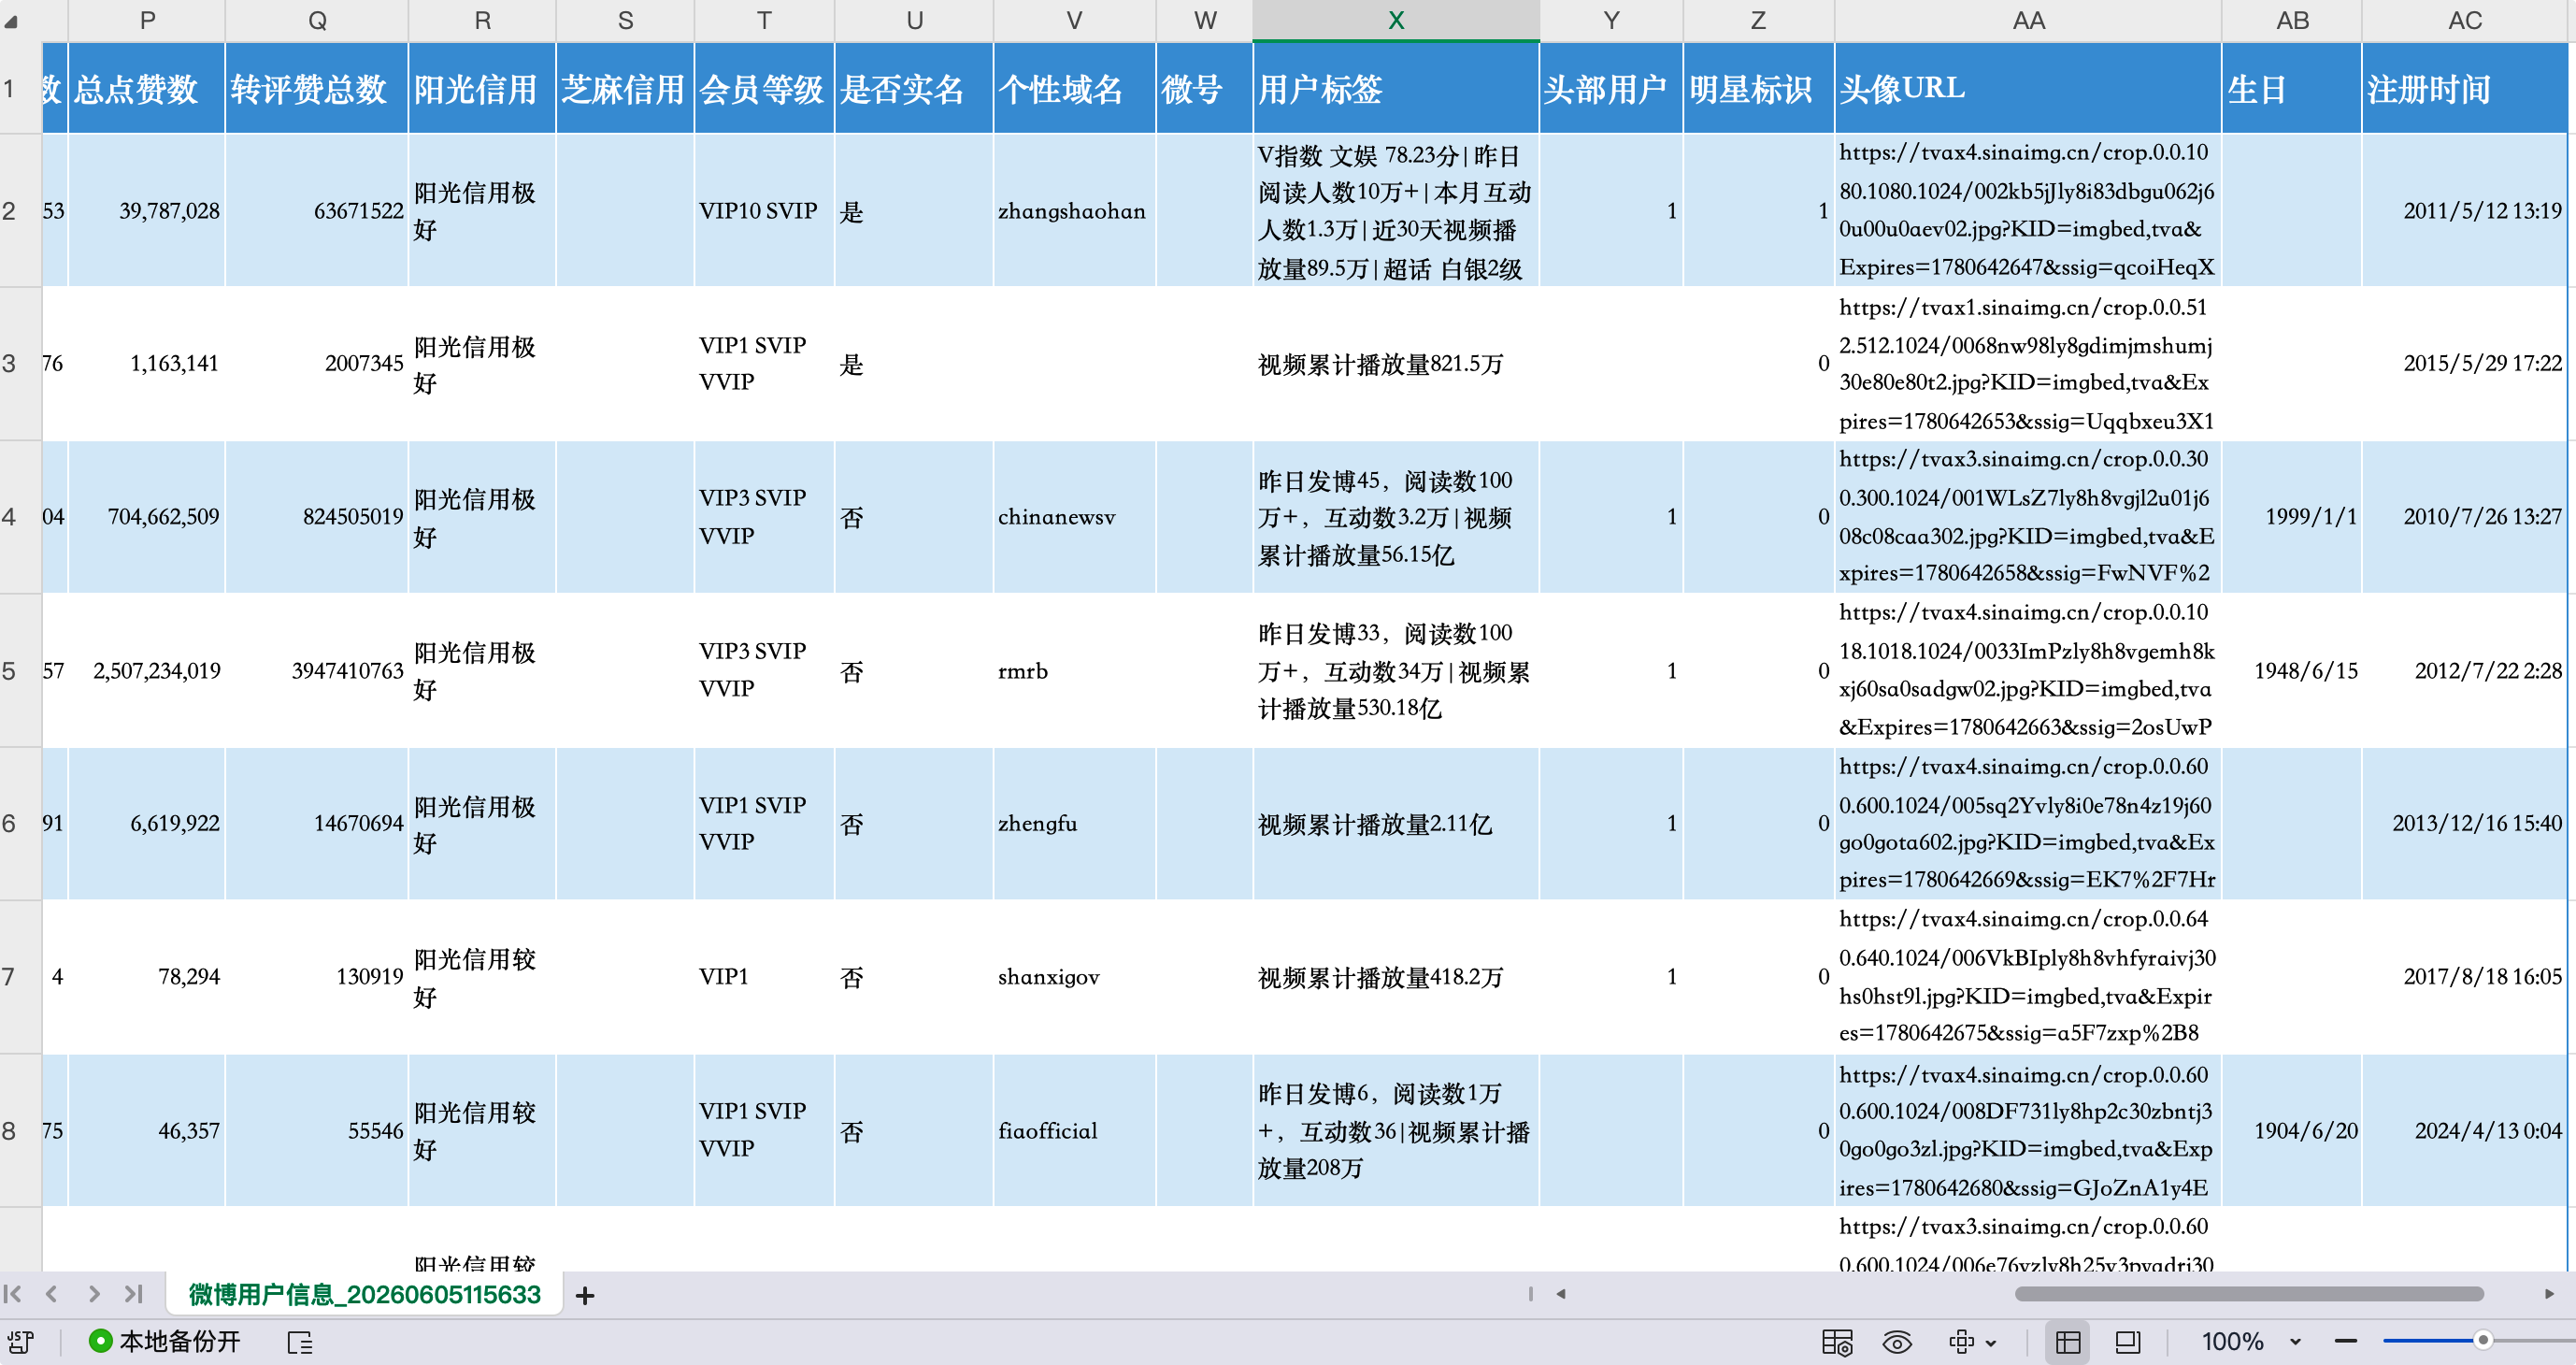Click the document outline icon beside local backup

300,1342
